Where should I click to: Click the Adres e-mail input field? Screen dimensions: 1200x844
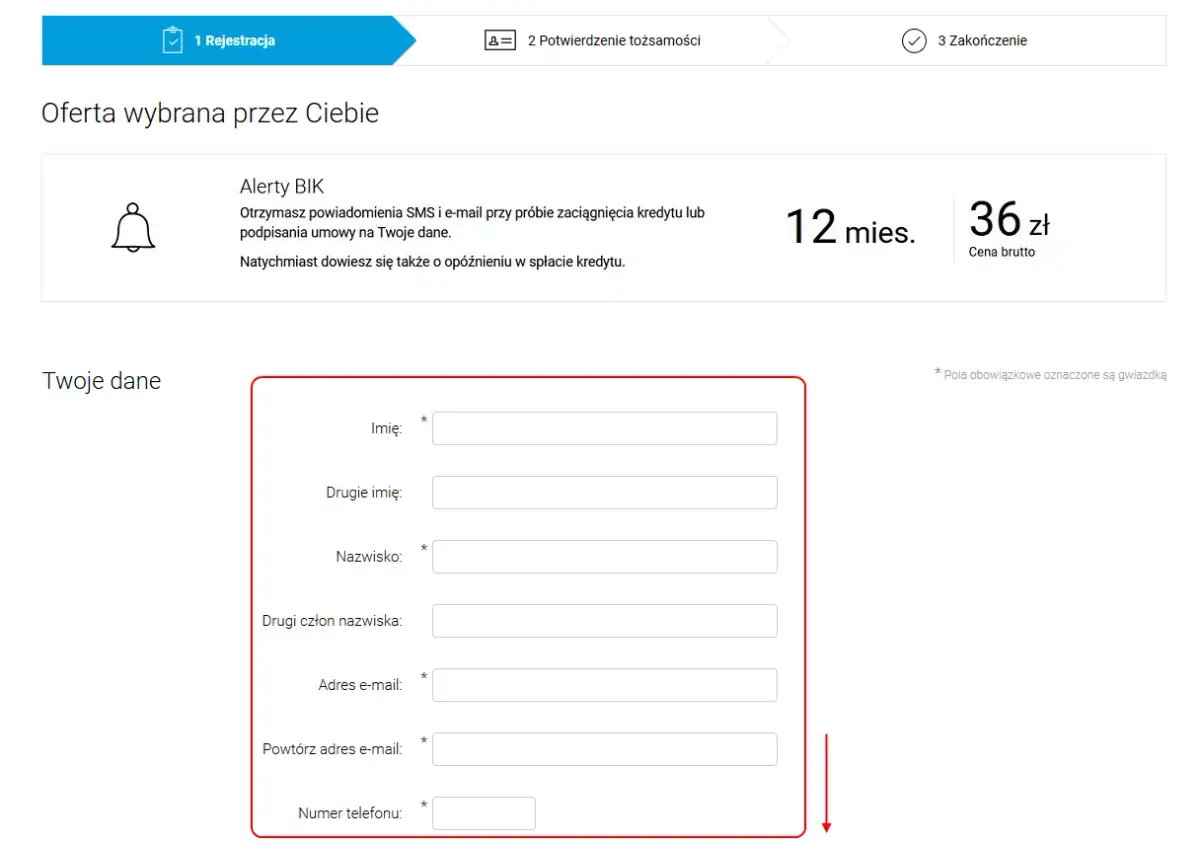604,684
